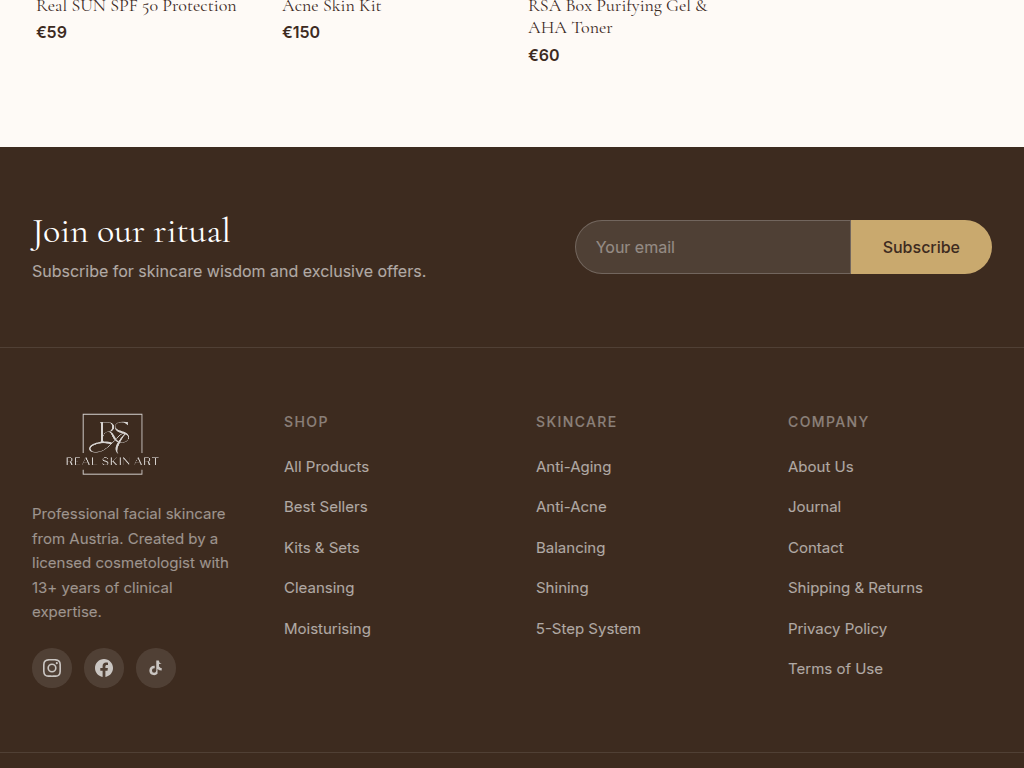Open the All Products link
1024x768 pixels.
pos(326,467)
